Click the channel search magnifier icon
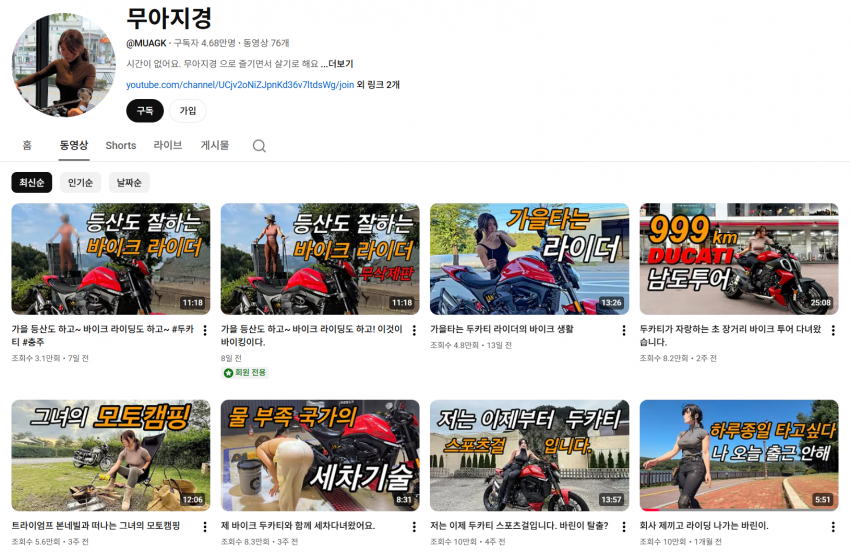850x554 pixels. click(259, 146)
